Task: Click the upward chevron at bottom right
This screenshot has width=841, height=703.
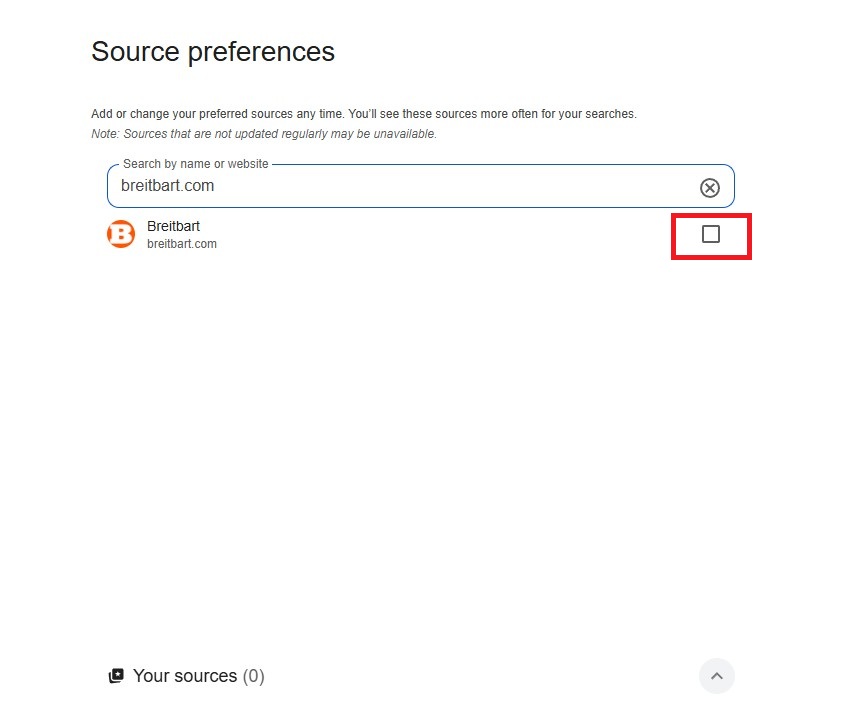Action: click(716, 676)
